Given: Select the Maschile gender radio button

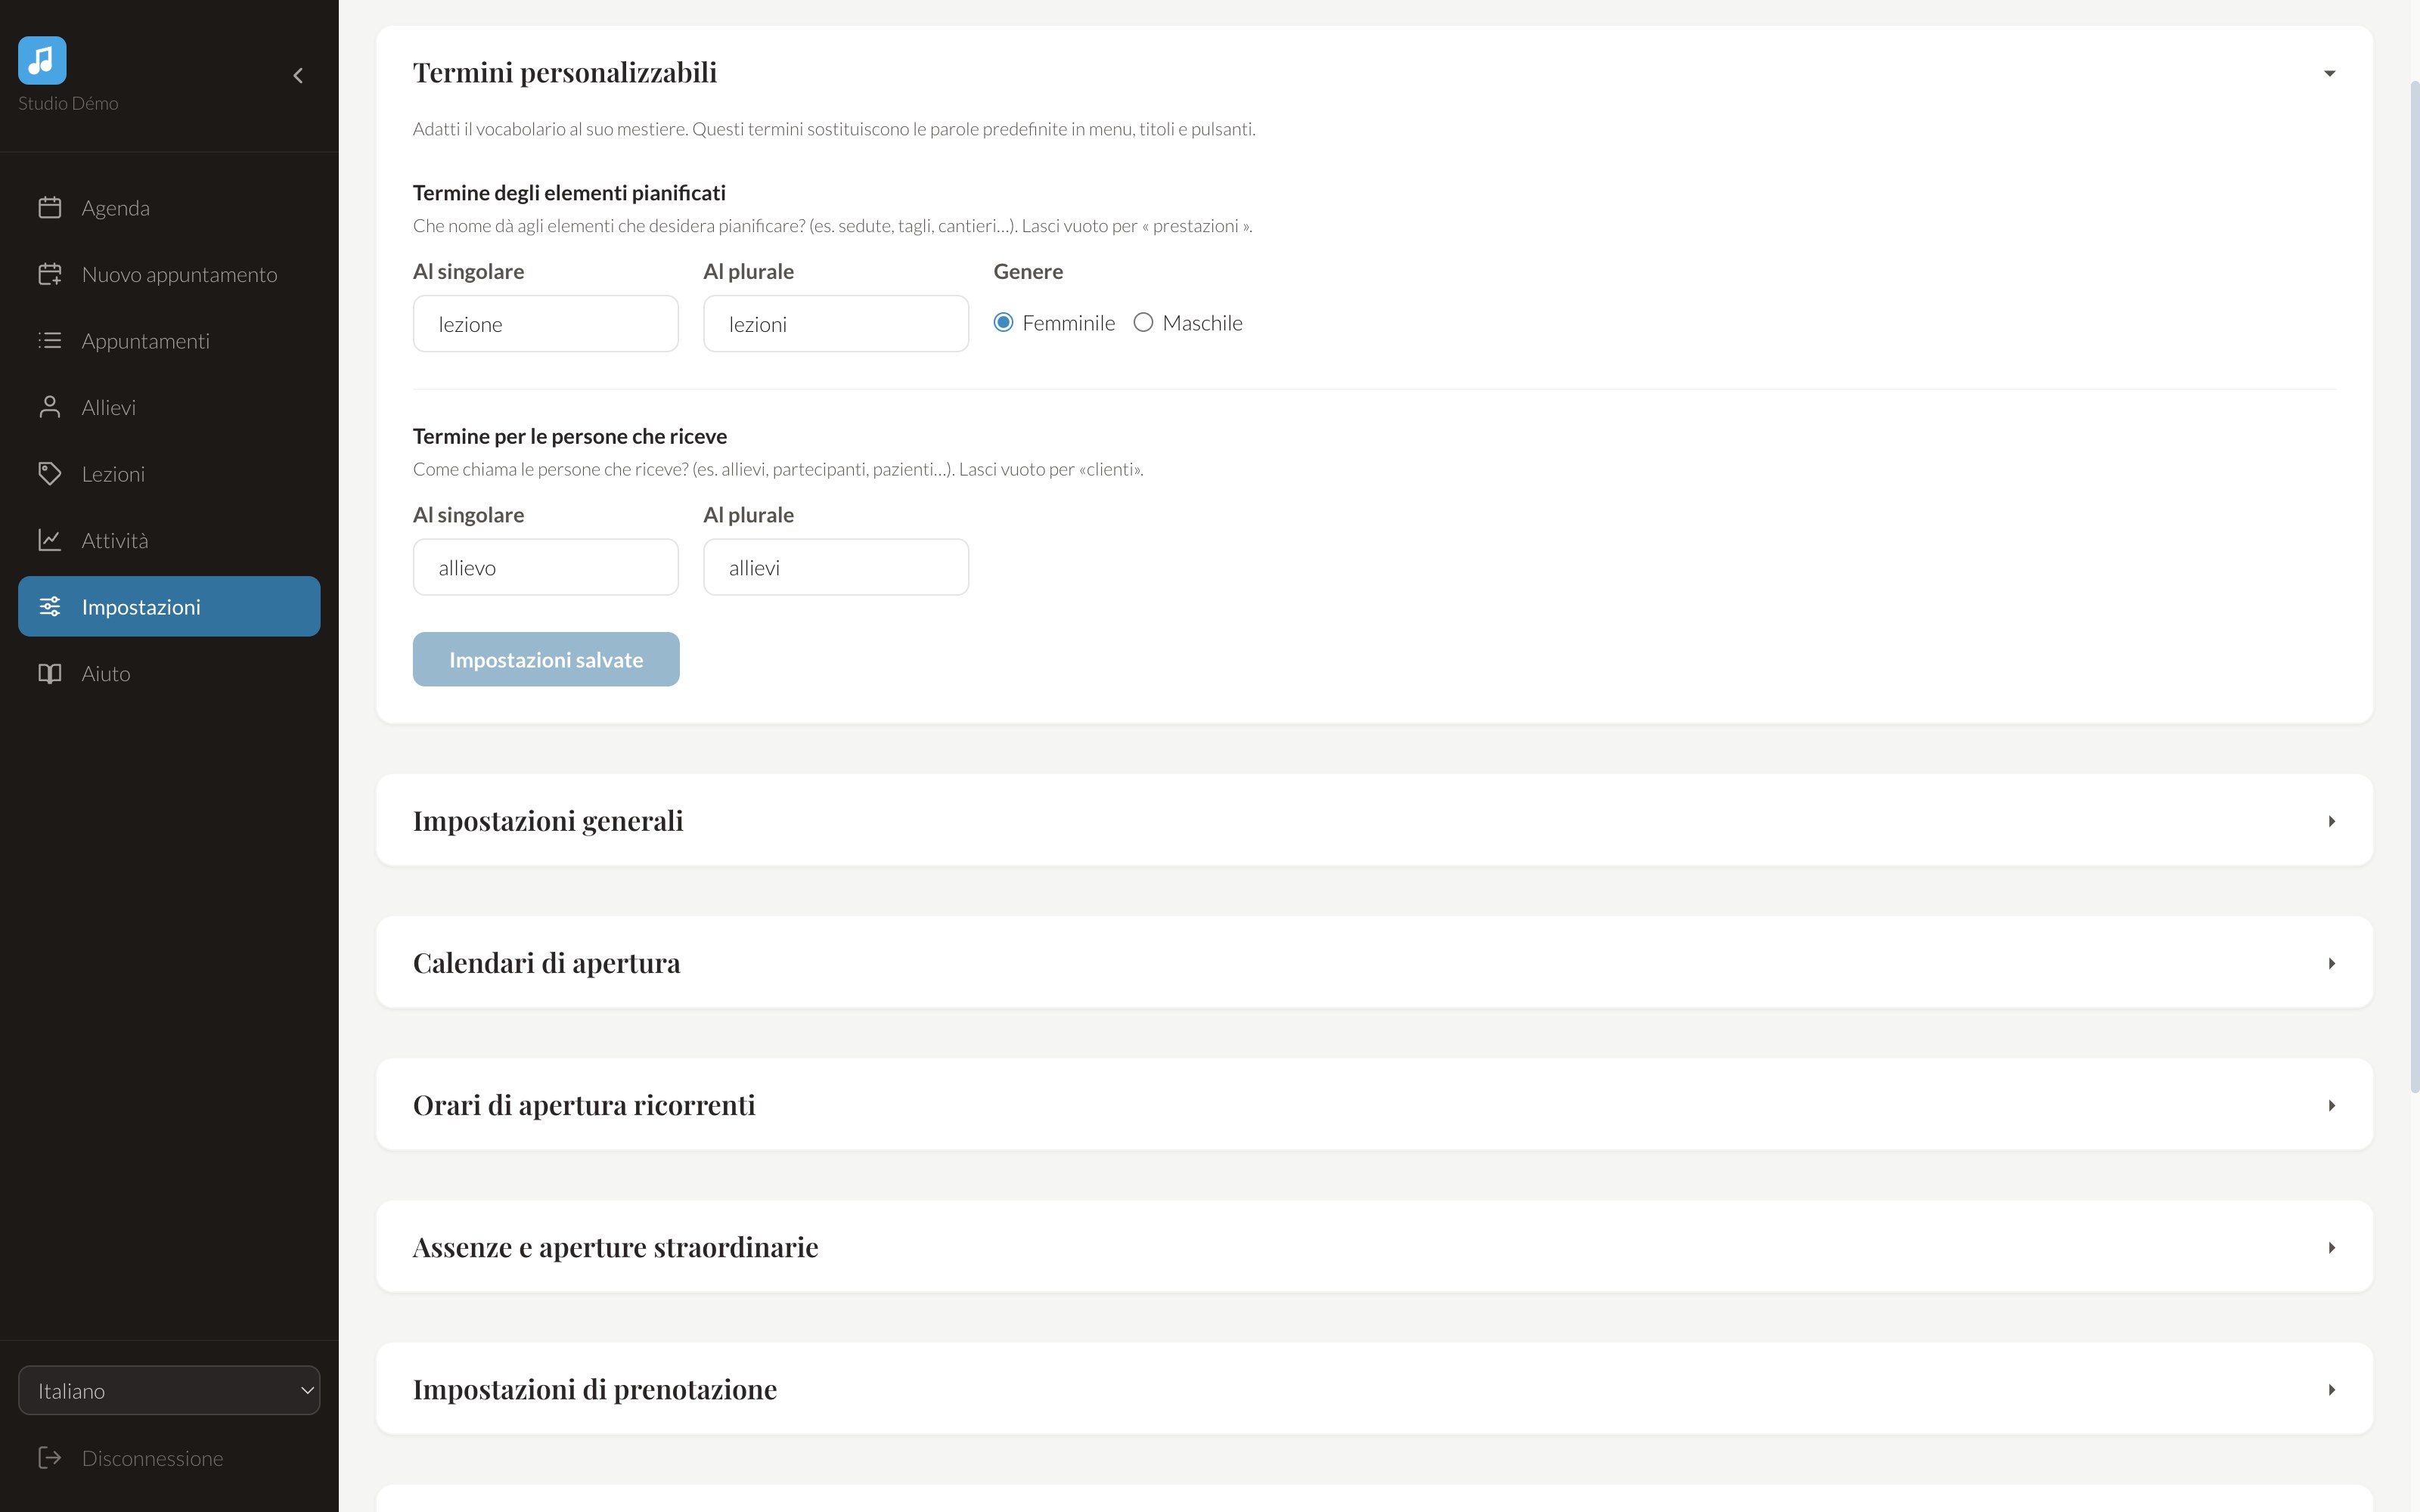Looking at the screenshot, I should pyautogui.click(x=1143, y=322).
